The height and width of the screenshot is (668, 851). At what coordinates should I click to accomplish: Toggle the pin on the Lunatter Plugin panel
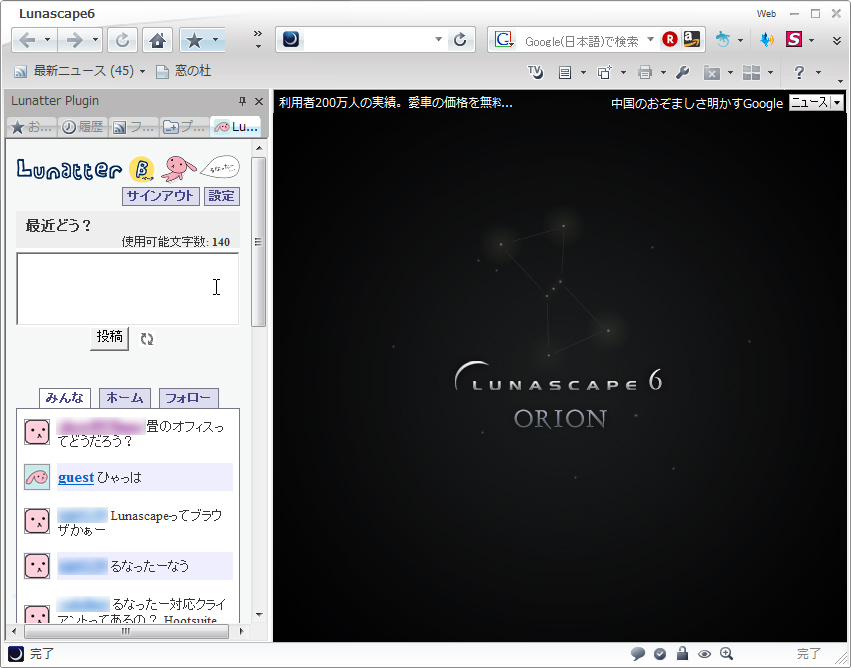241,100
